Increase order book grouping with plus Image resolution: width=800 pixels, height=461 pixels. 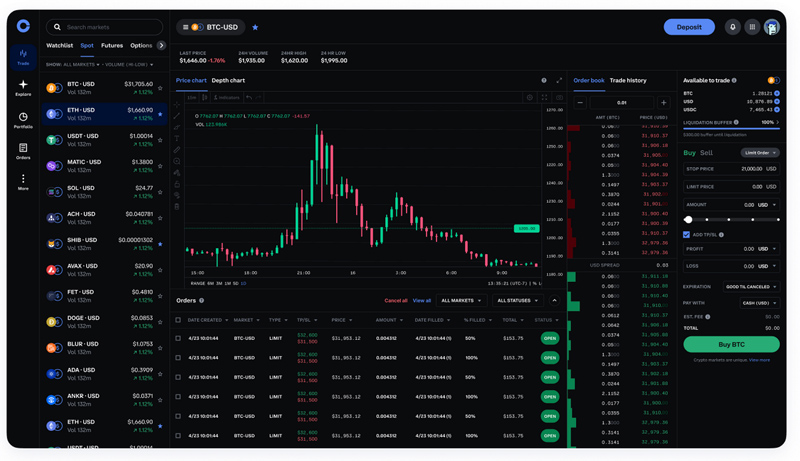click(663, 102)
